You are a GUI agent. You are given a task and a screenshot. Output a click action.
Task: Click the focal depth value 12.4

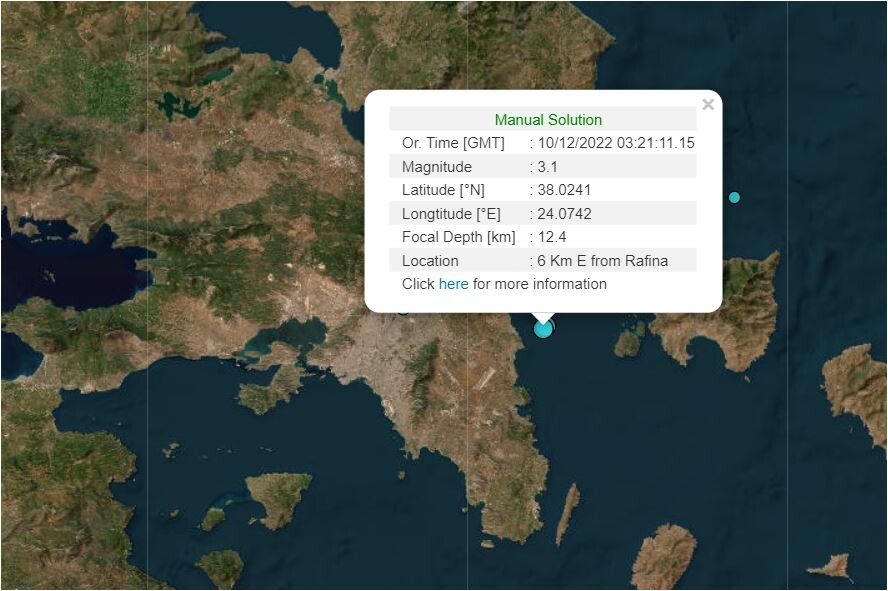pos(552,237)
